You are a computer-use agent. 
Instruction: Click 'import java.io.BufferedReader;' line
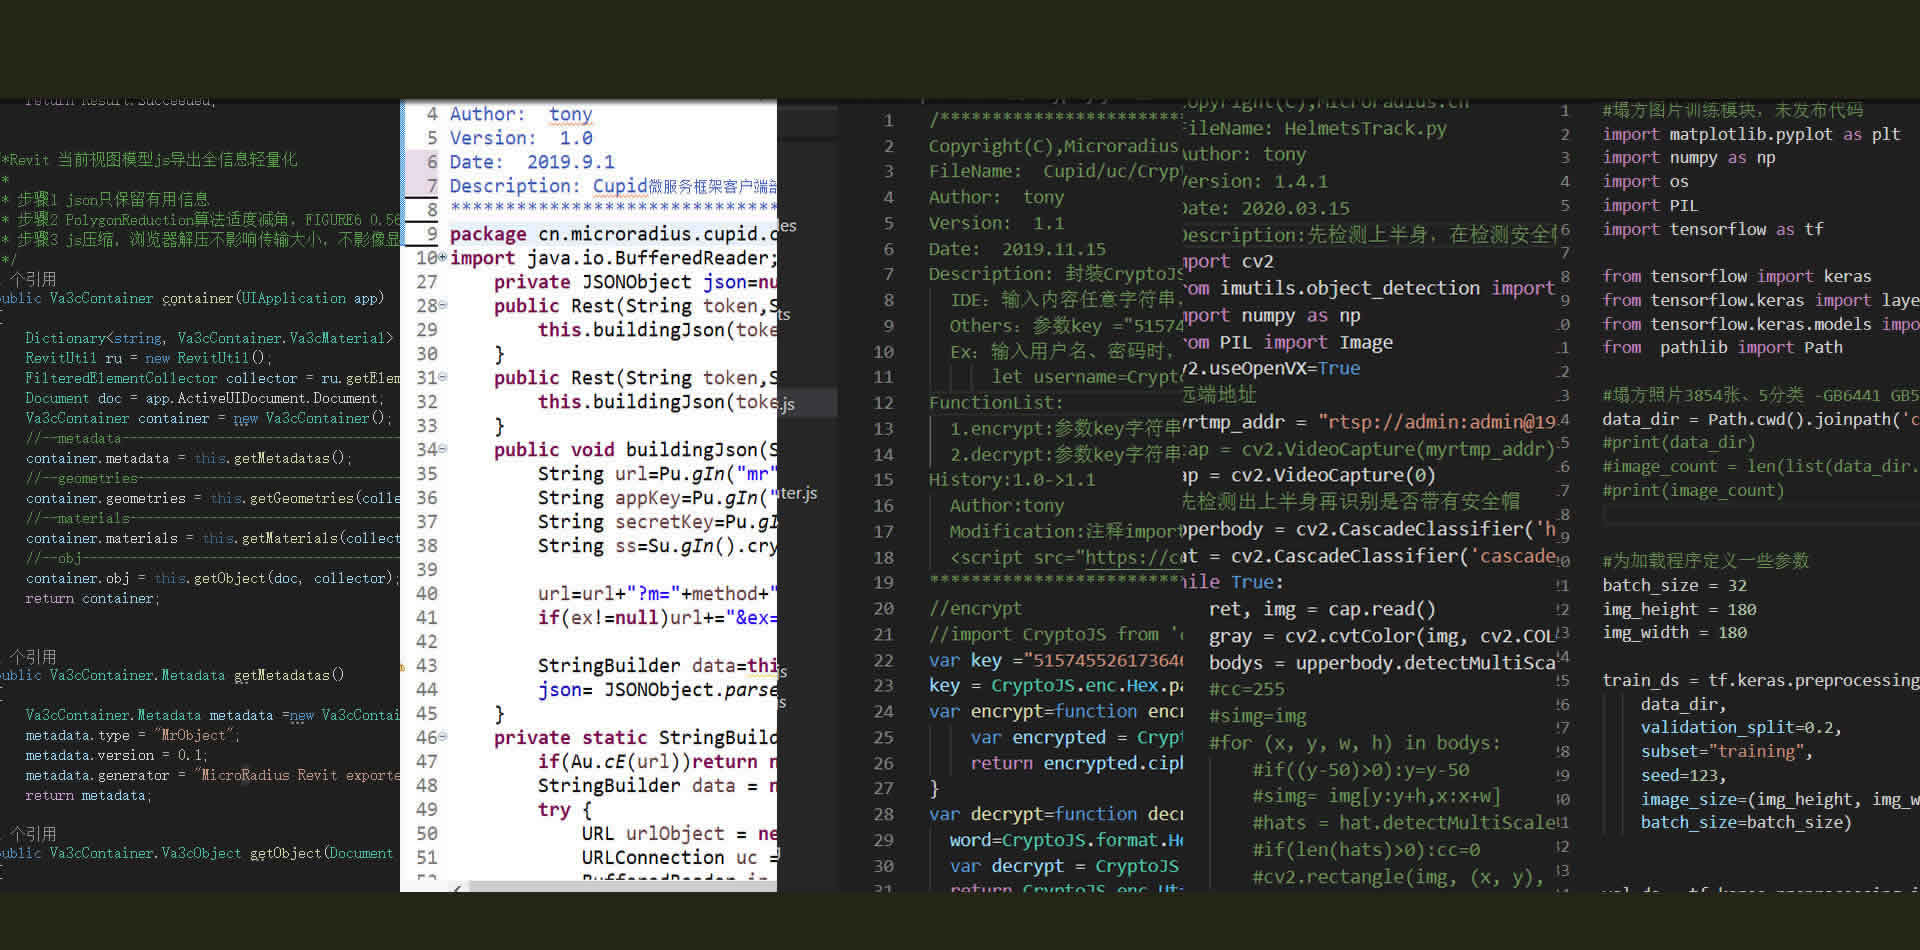[613, 258]
